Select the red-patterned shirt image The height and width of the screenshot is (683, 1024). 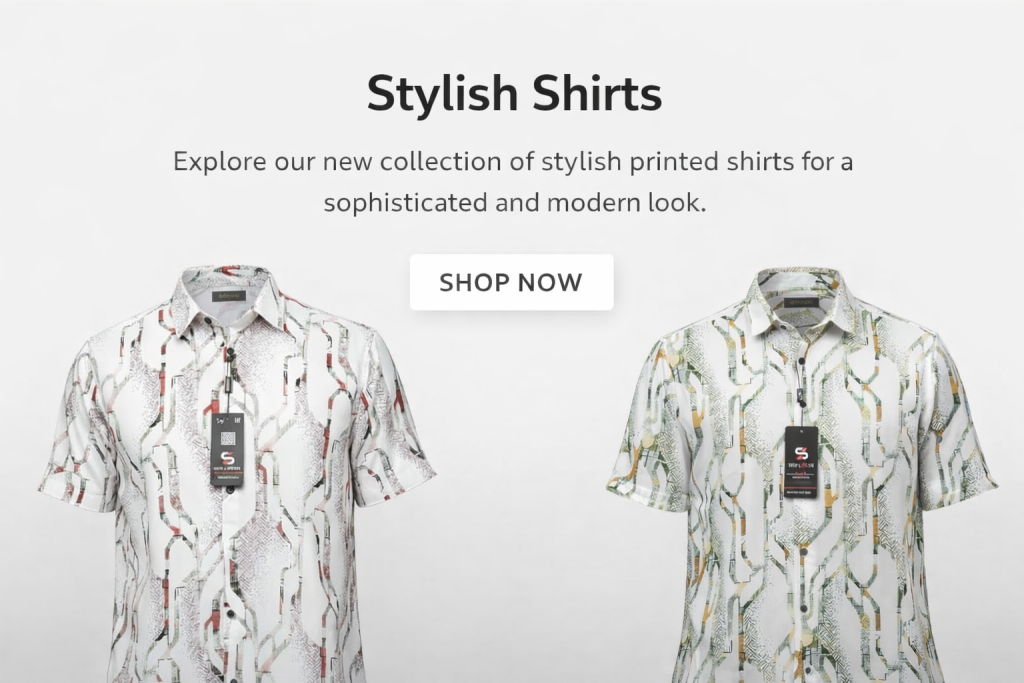pyautogui.click(x=237, y=473)
